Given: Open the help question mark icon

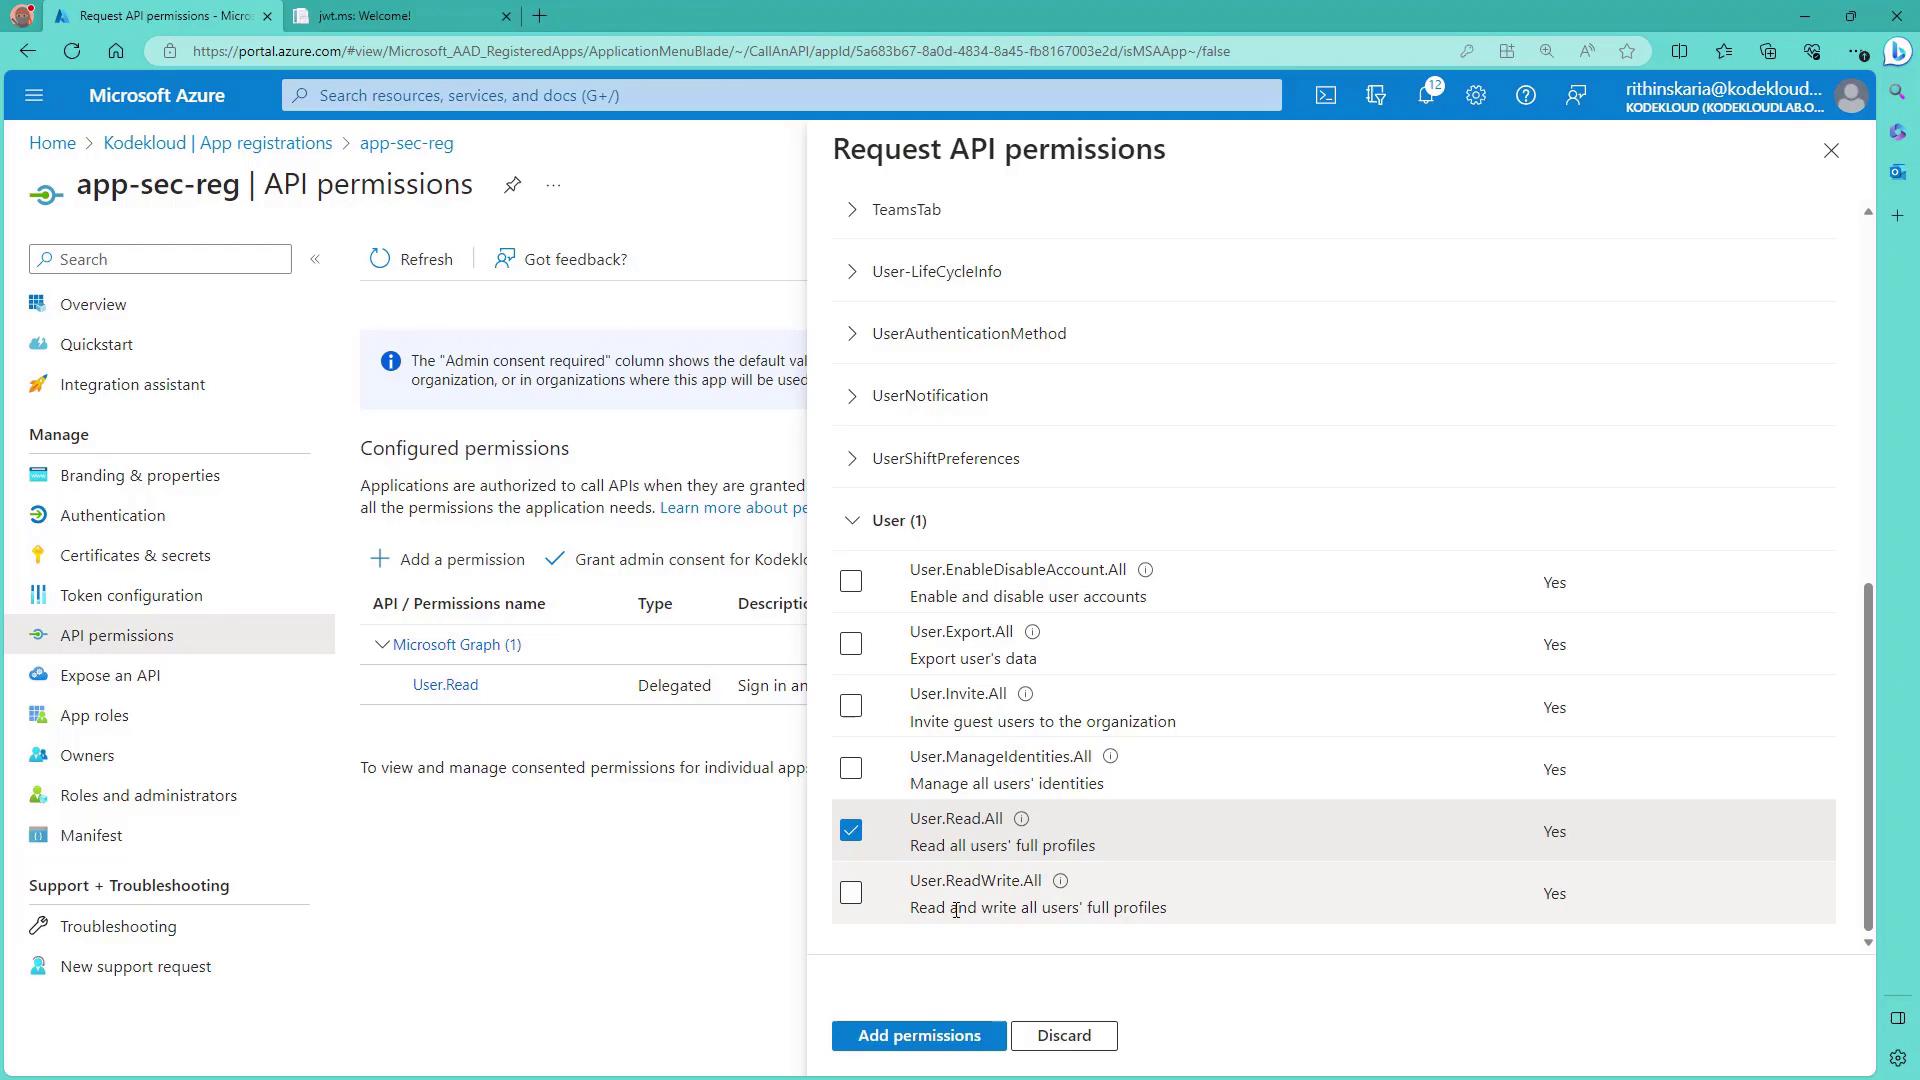Looking at the screenshot, I should 1526,96.
